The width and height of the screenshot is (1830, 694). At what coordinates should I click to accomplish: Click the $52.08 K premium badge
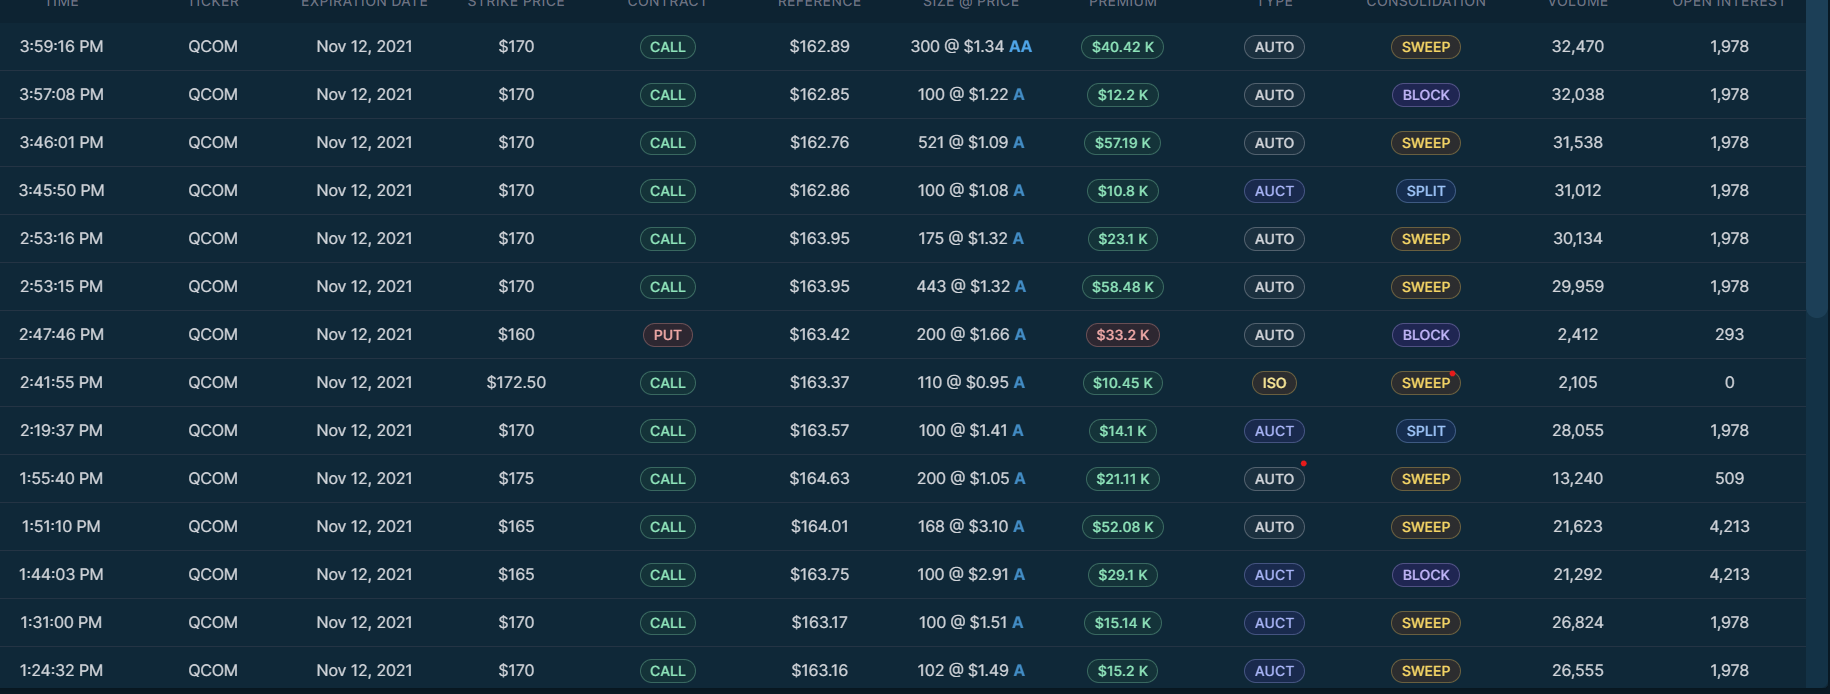click(1122, 527)
